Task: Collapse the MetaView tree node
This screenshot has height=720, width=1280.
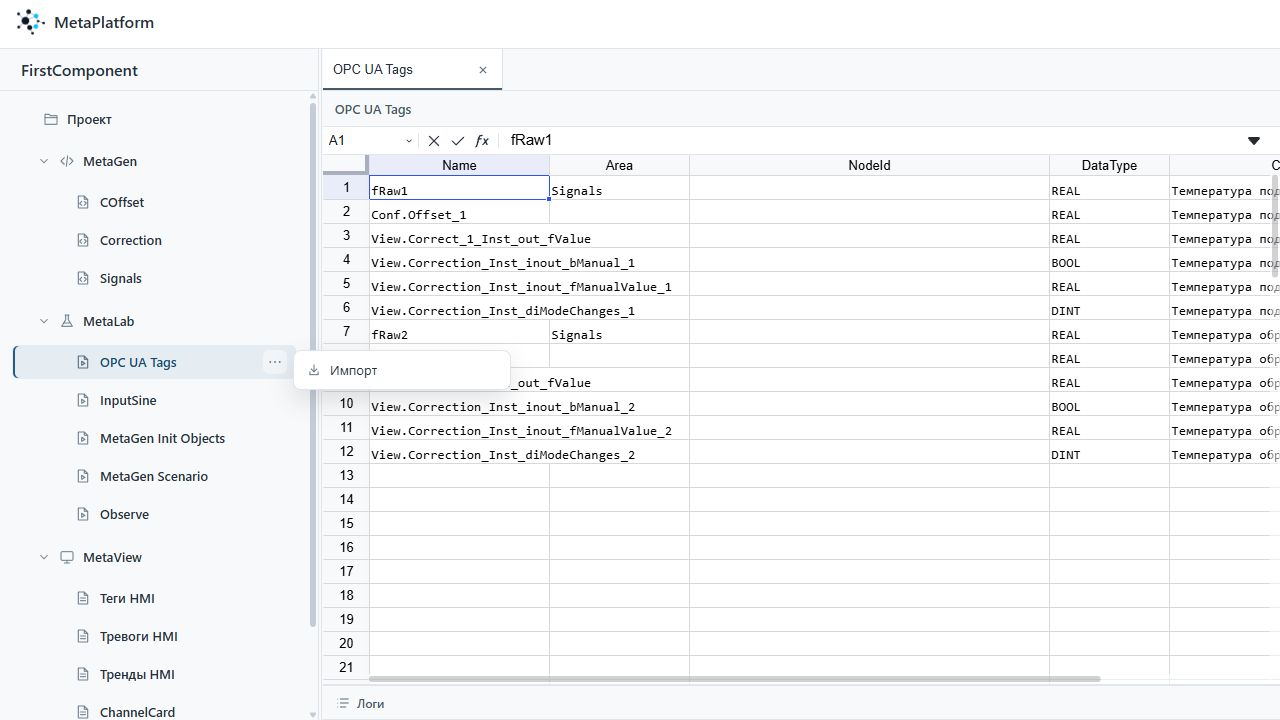Action: pyautogui.click(x=44, y=557)
